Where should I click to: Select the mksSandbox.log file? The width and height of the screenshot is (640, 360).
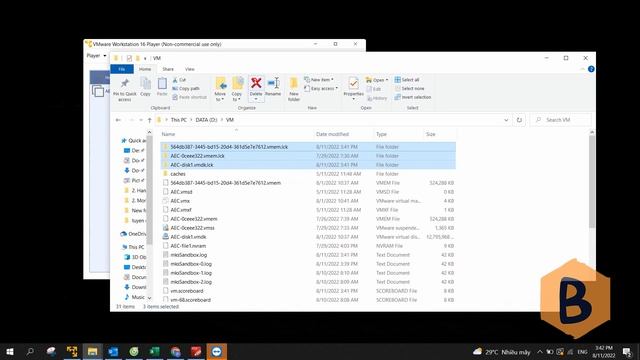[x=308, y=255]
